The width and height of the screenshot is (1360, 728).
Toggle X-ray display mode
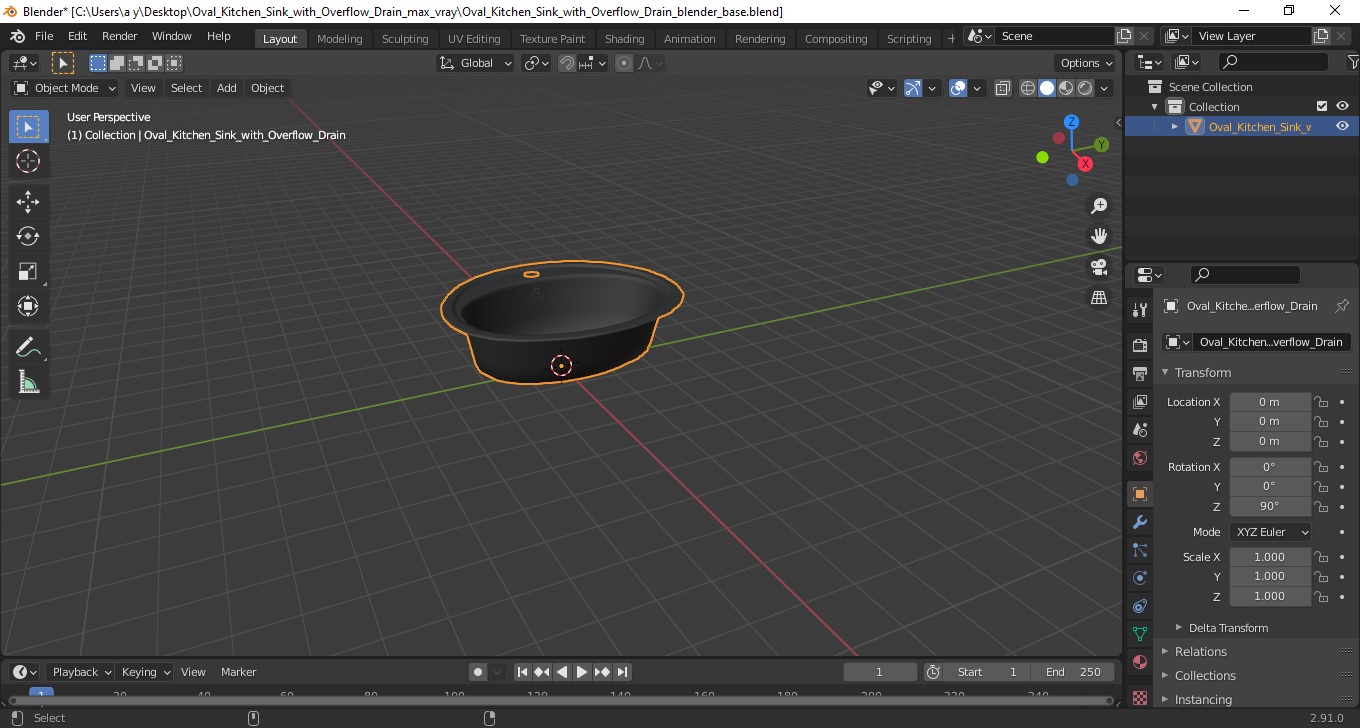point(1003,88)
